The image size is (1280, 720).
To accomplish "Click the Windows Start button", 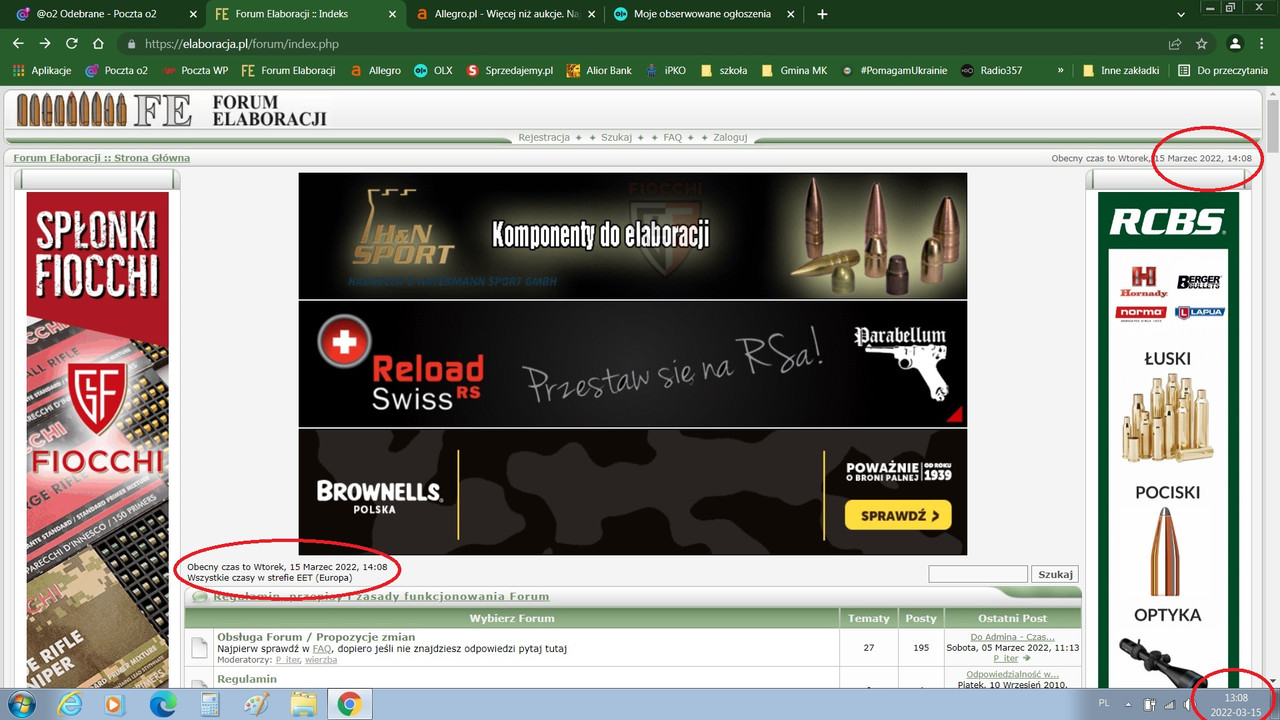I will pyautogui.click(x=21, y=704).
